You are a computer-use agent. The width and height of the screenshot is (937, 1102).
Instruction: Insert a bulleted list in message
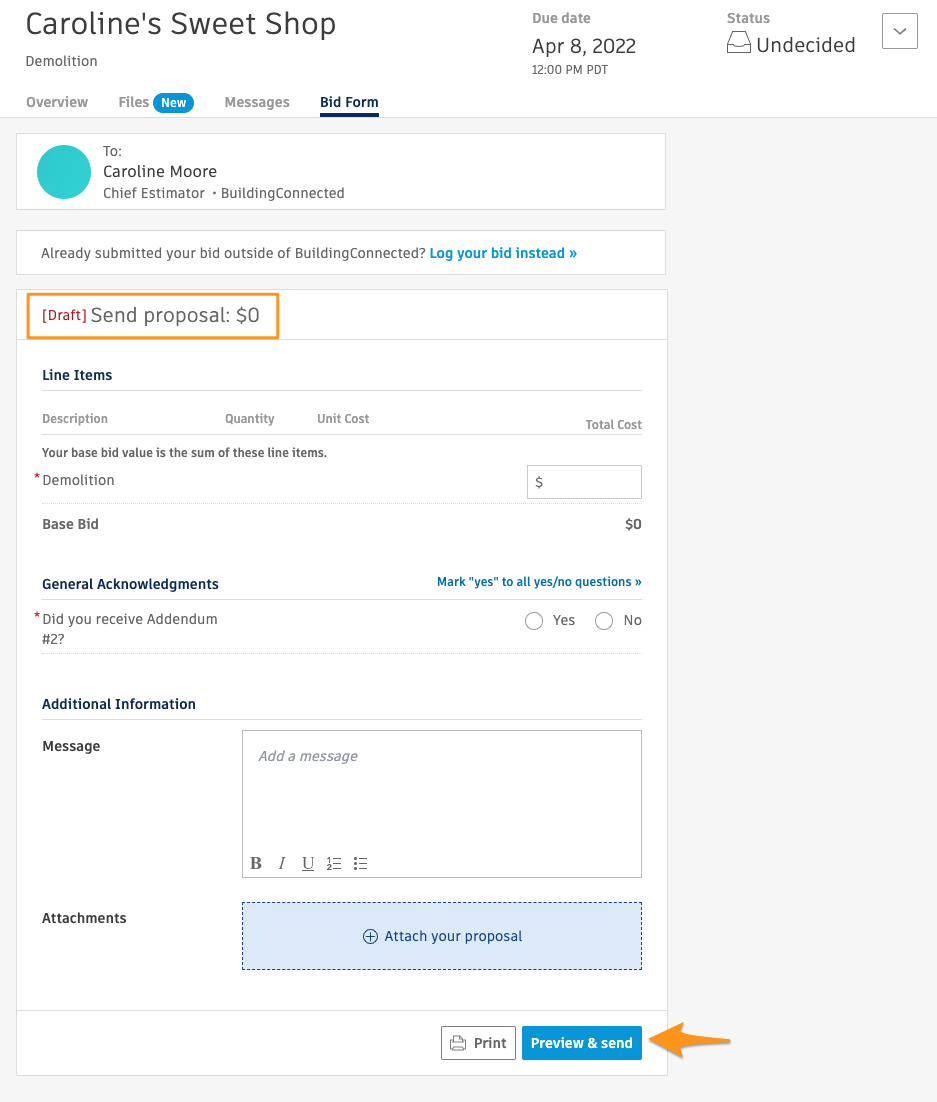[361, 863]
